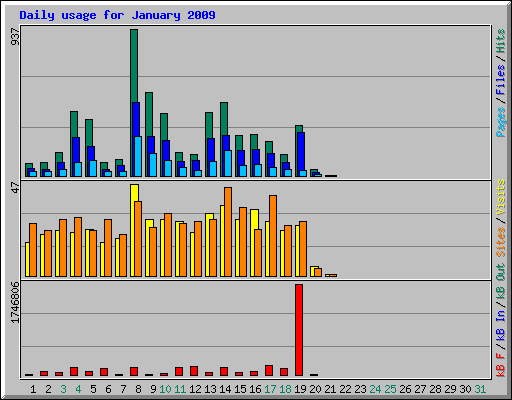Click the blue kB In legend label
This screenshot has height=400, width=512.
[x=501, y=325]
